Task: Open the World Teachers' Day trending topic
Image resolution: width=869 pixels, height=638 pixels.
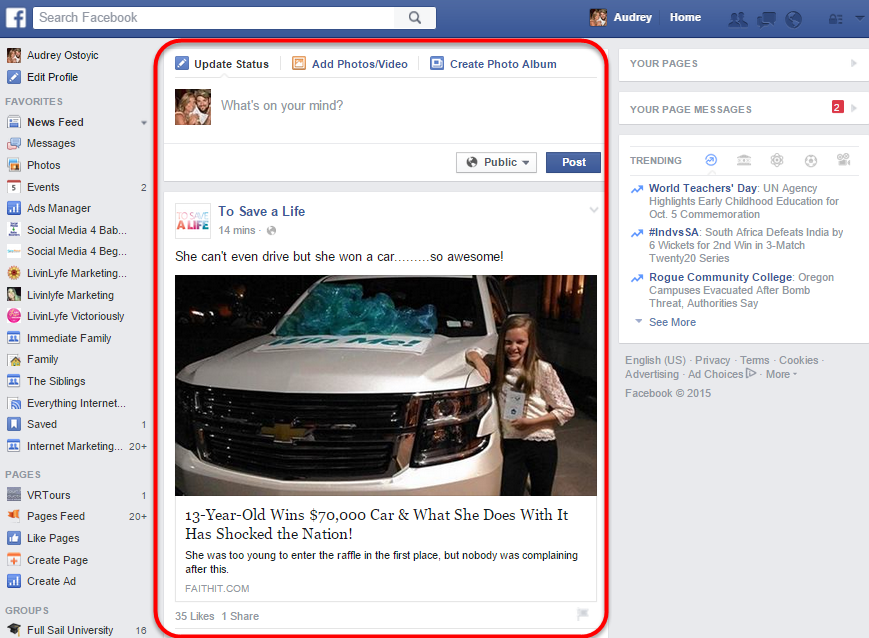Action: (703, 188)
